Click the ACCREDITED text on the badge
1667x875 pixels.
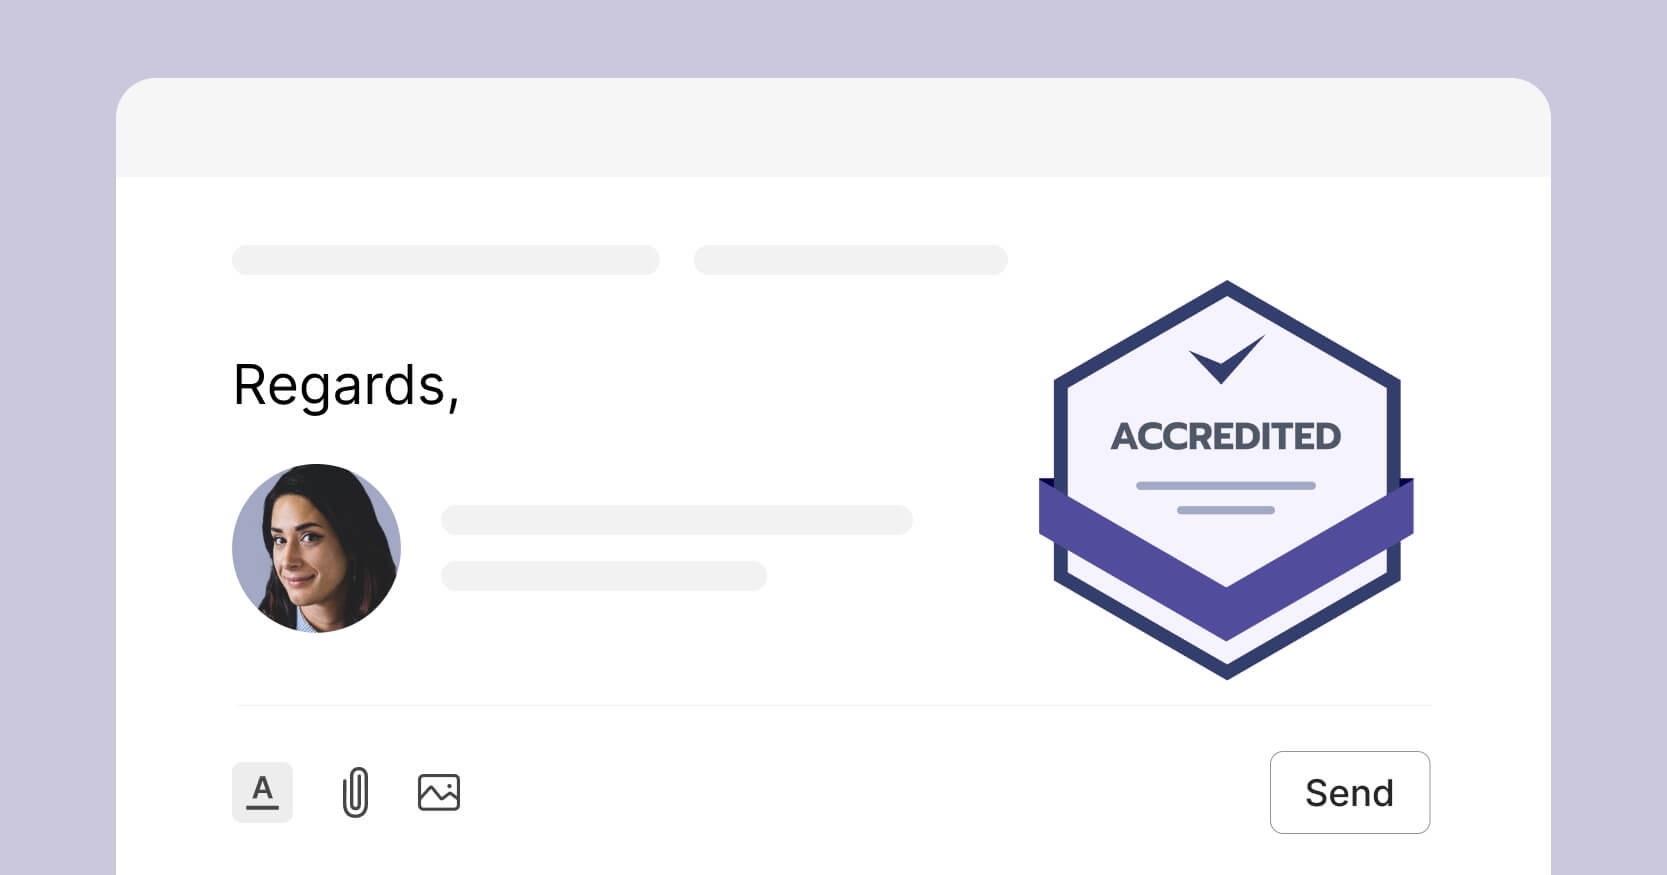tap(1226, 436)
